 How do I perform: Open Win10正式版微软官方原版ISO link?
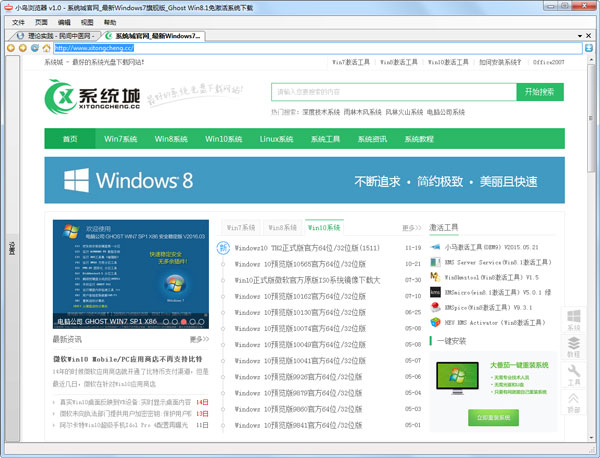[x=307, y=280]
